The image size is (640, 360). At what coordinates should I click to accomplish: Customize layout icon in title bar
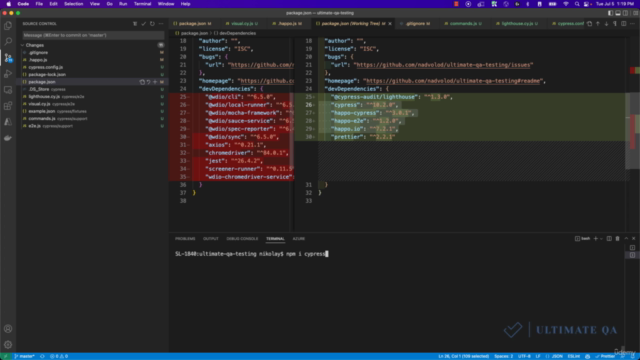[636, 13]
